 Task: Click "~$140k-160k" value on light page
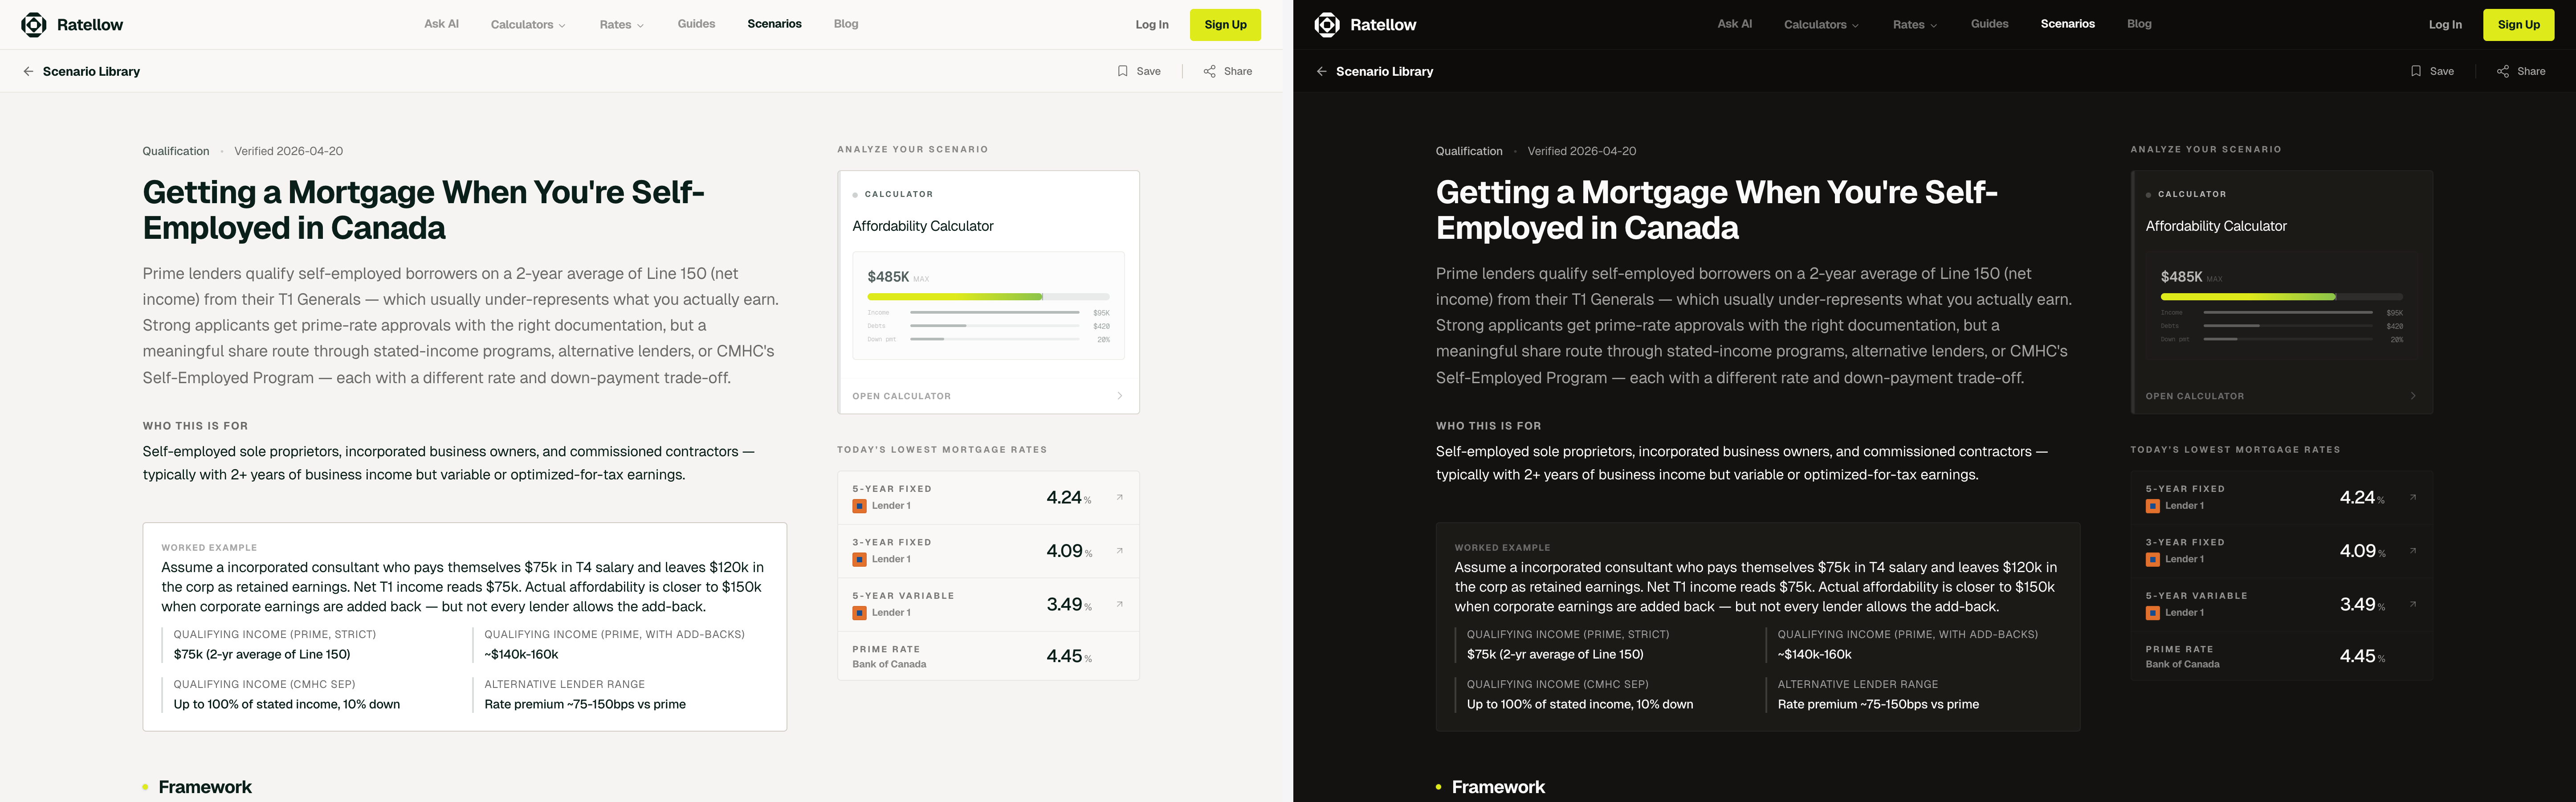(x=521, y=654)
